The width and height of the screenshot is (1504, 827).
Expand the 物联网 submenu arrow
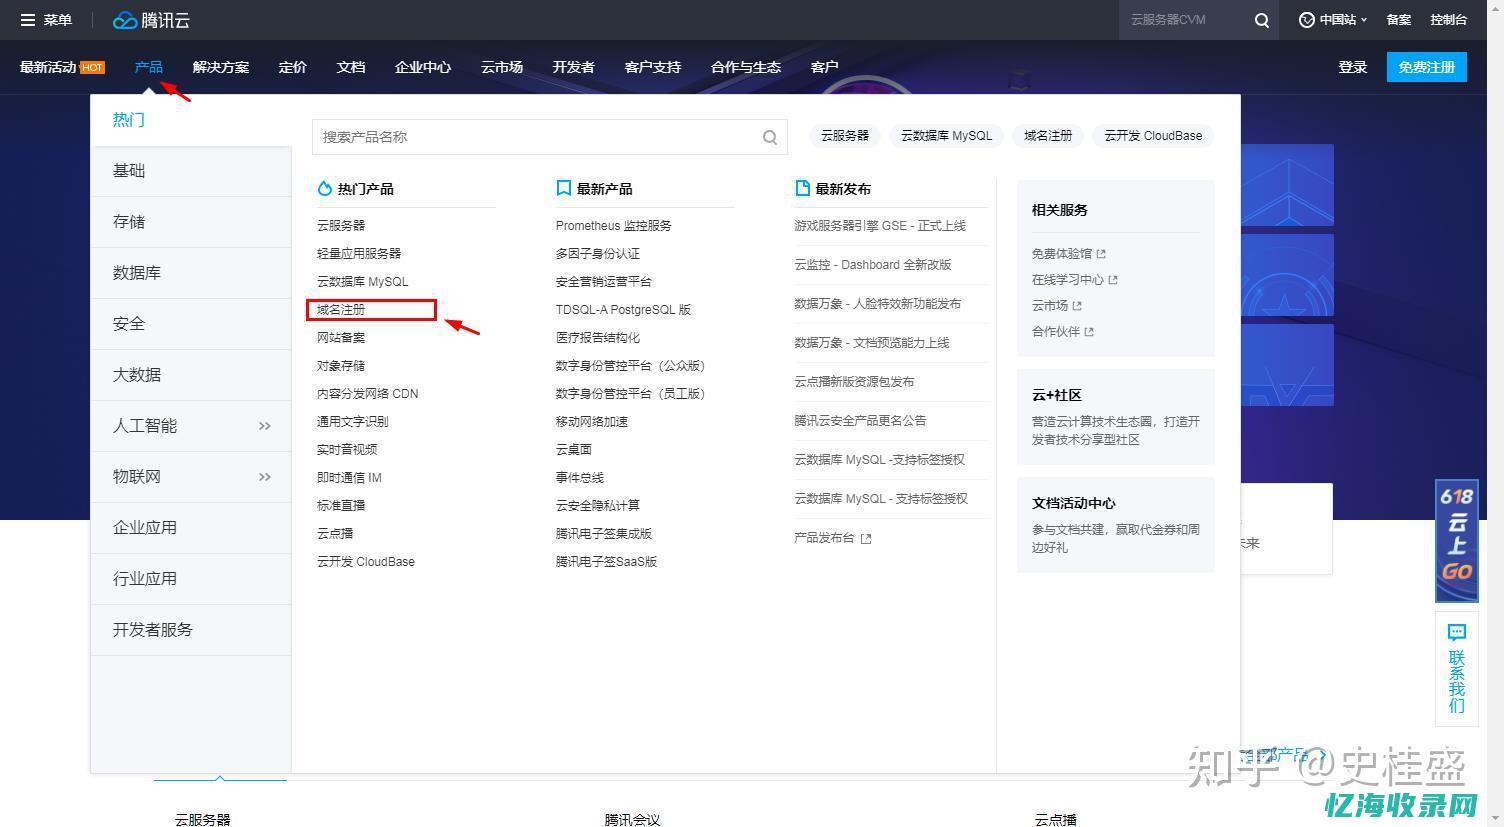[265, 477]
